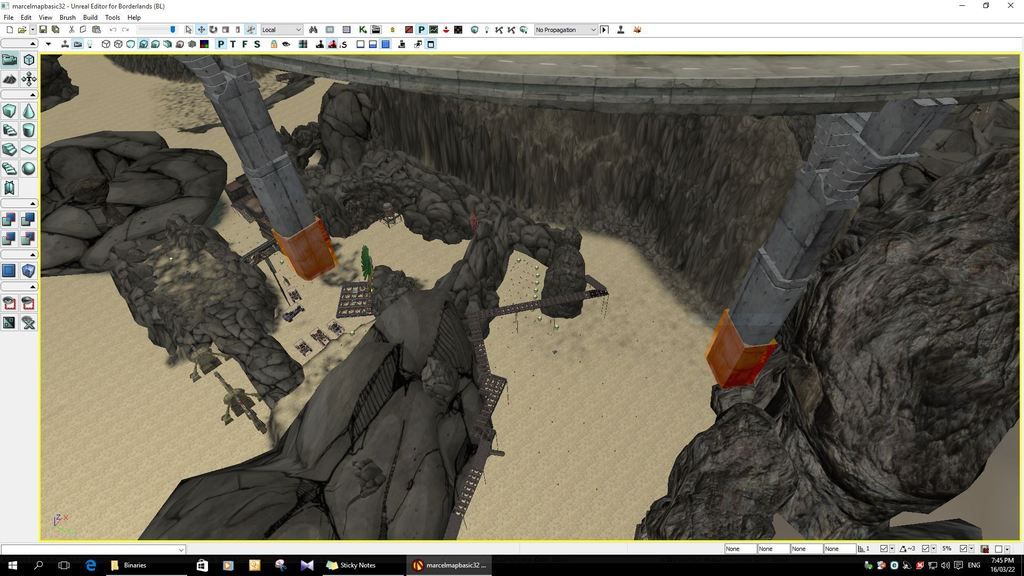Toggle the drag grid checkbox in status bar
Viewport: 1024px width, 576px height.
(884, 549)
